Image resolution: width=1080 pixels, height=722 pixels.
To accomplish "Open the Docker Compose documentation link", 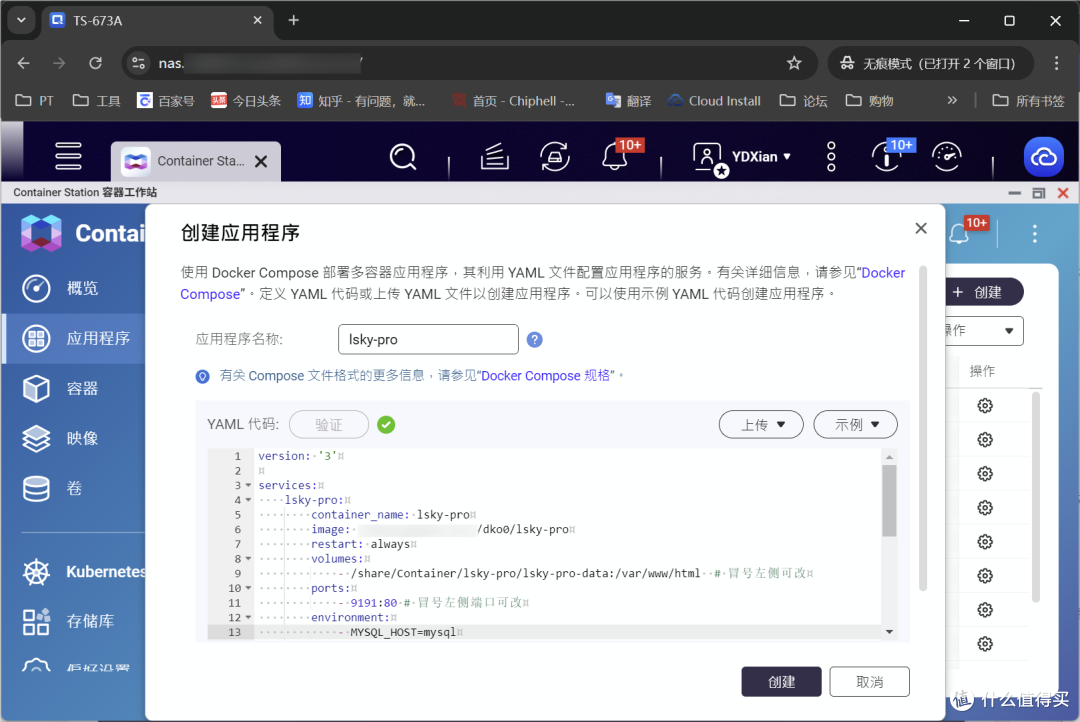I will [883, 273].
